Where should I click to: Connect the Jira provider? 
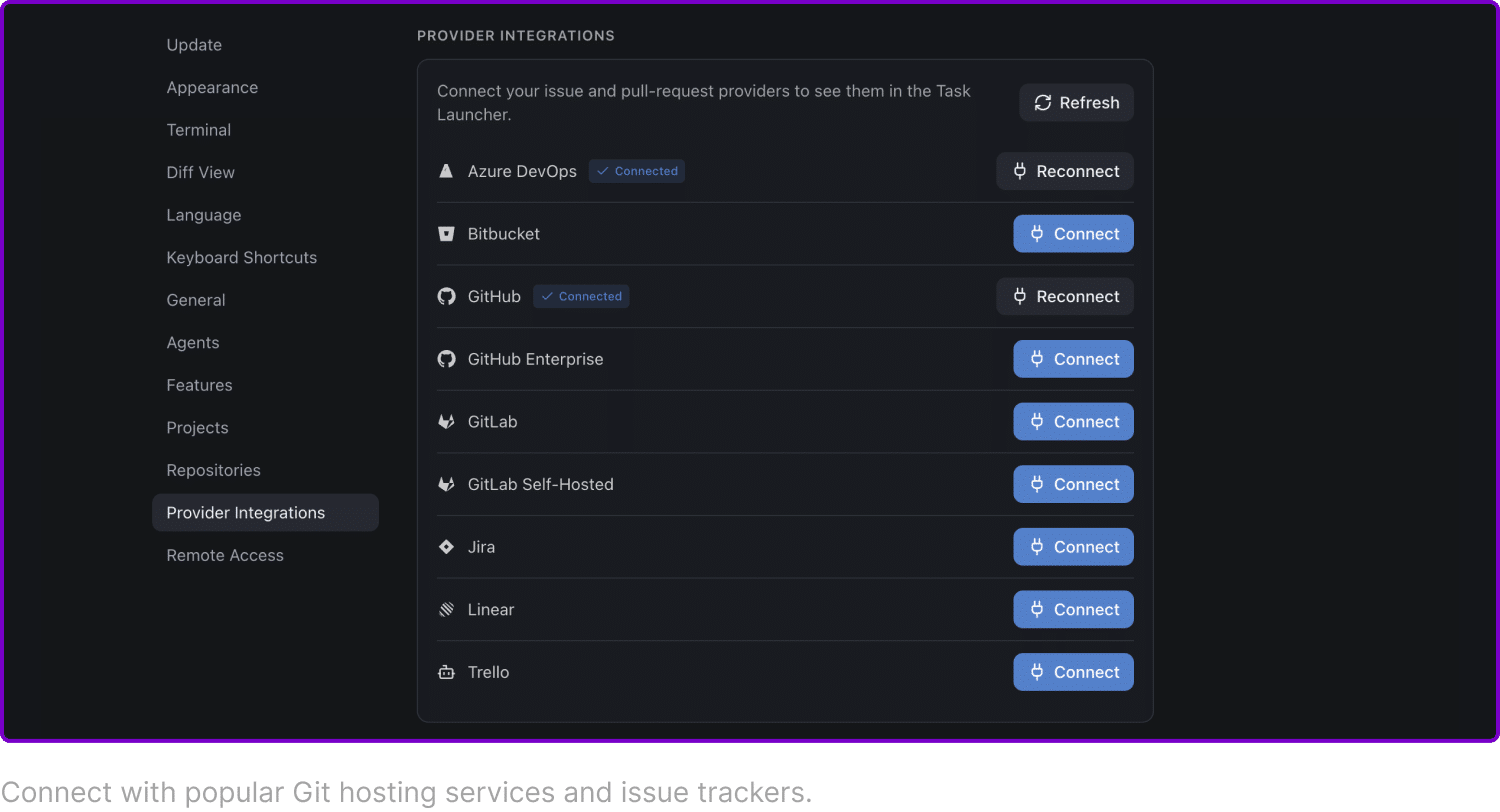pyautogui.click(x=1073, y=547)
